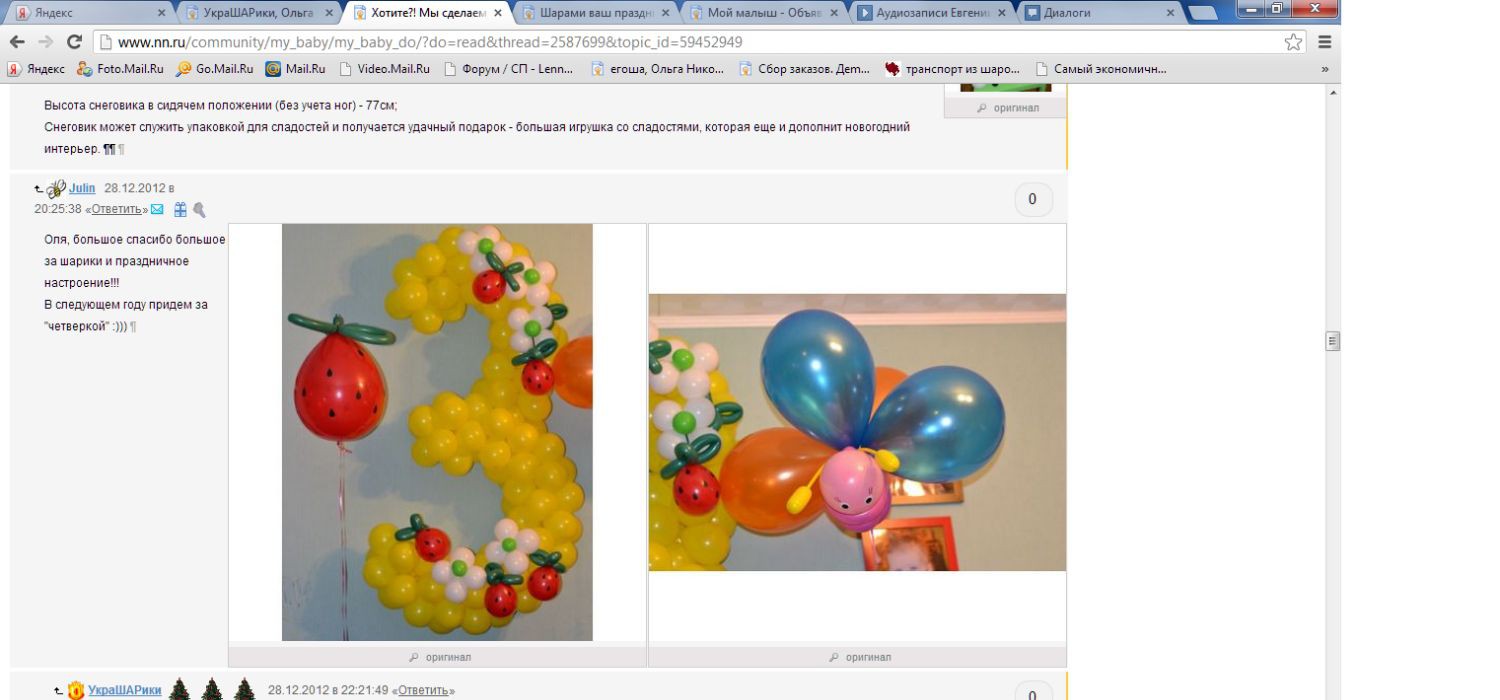Switch to the Мой малыш - Объяв tab
The width and height of the screenshot is (1500, 700).
pos(764,13)
